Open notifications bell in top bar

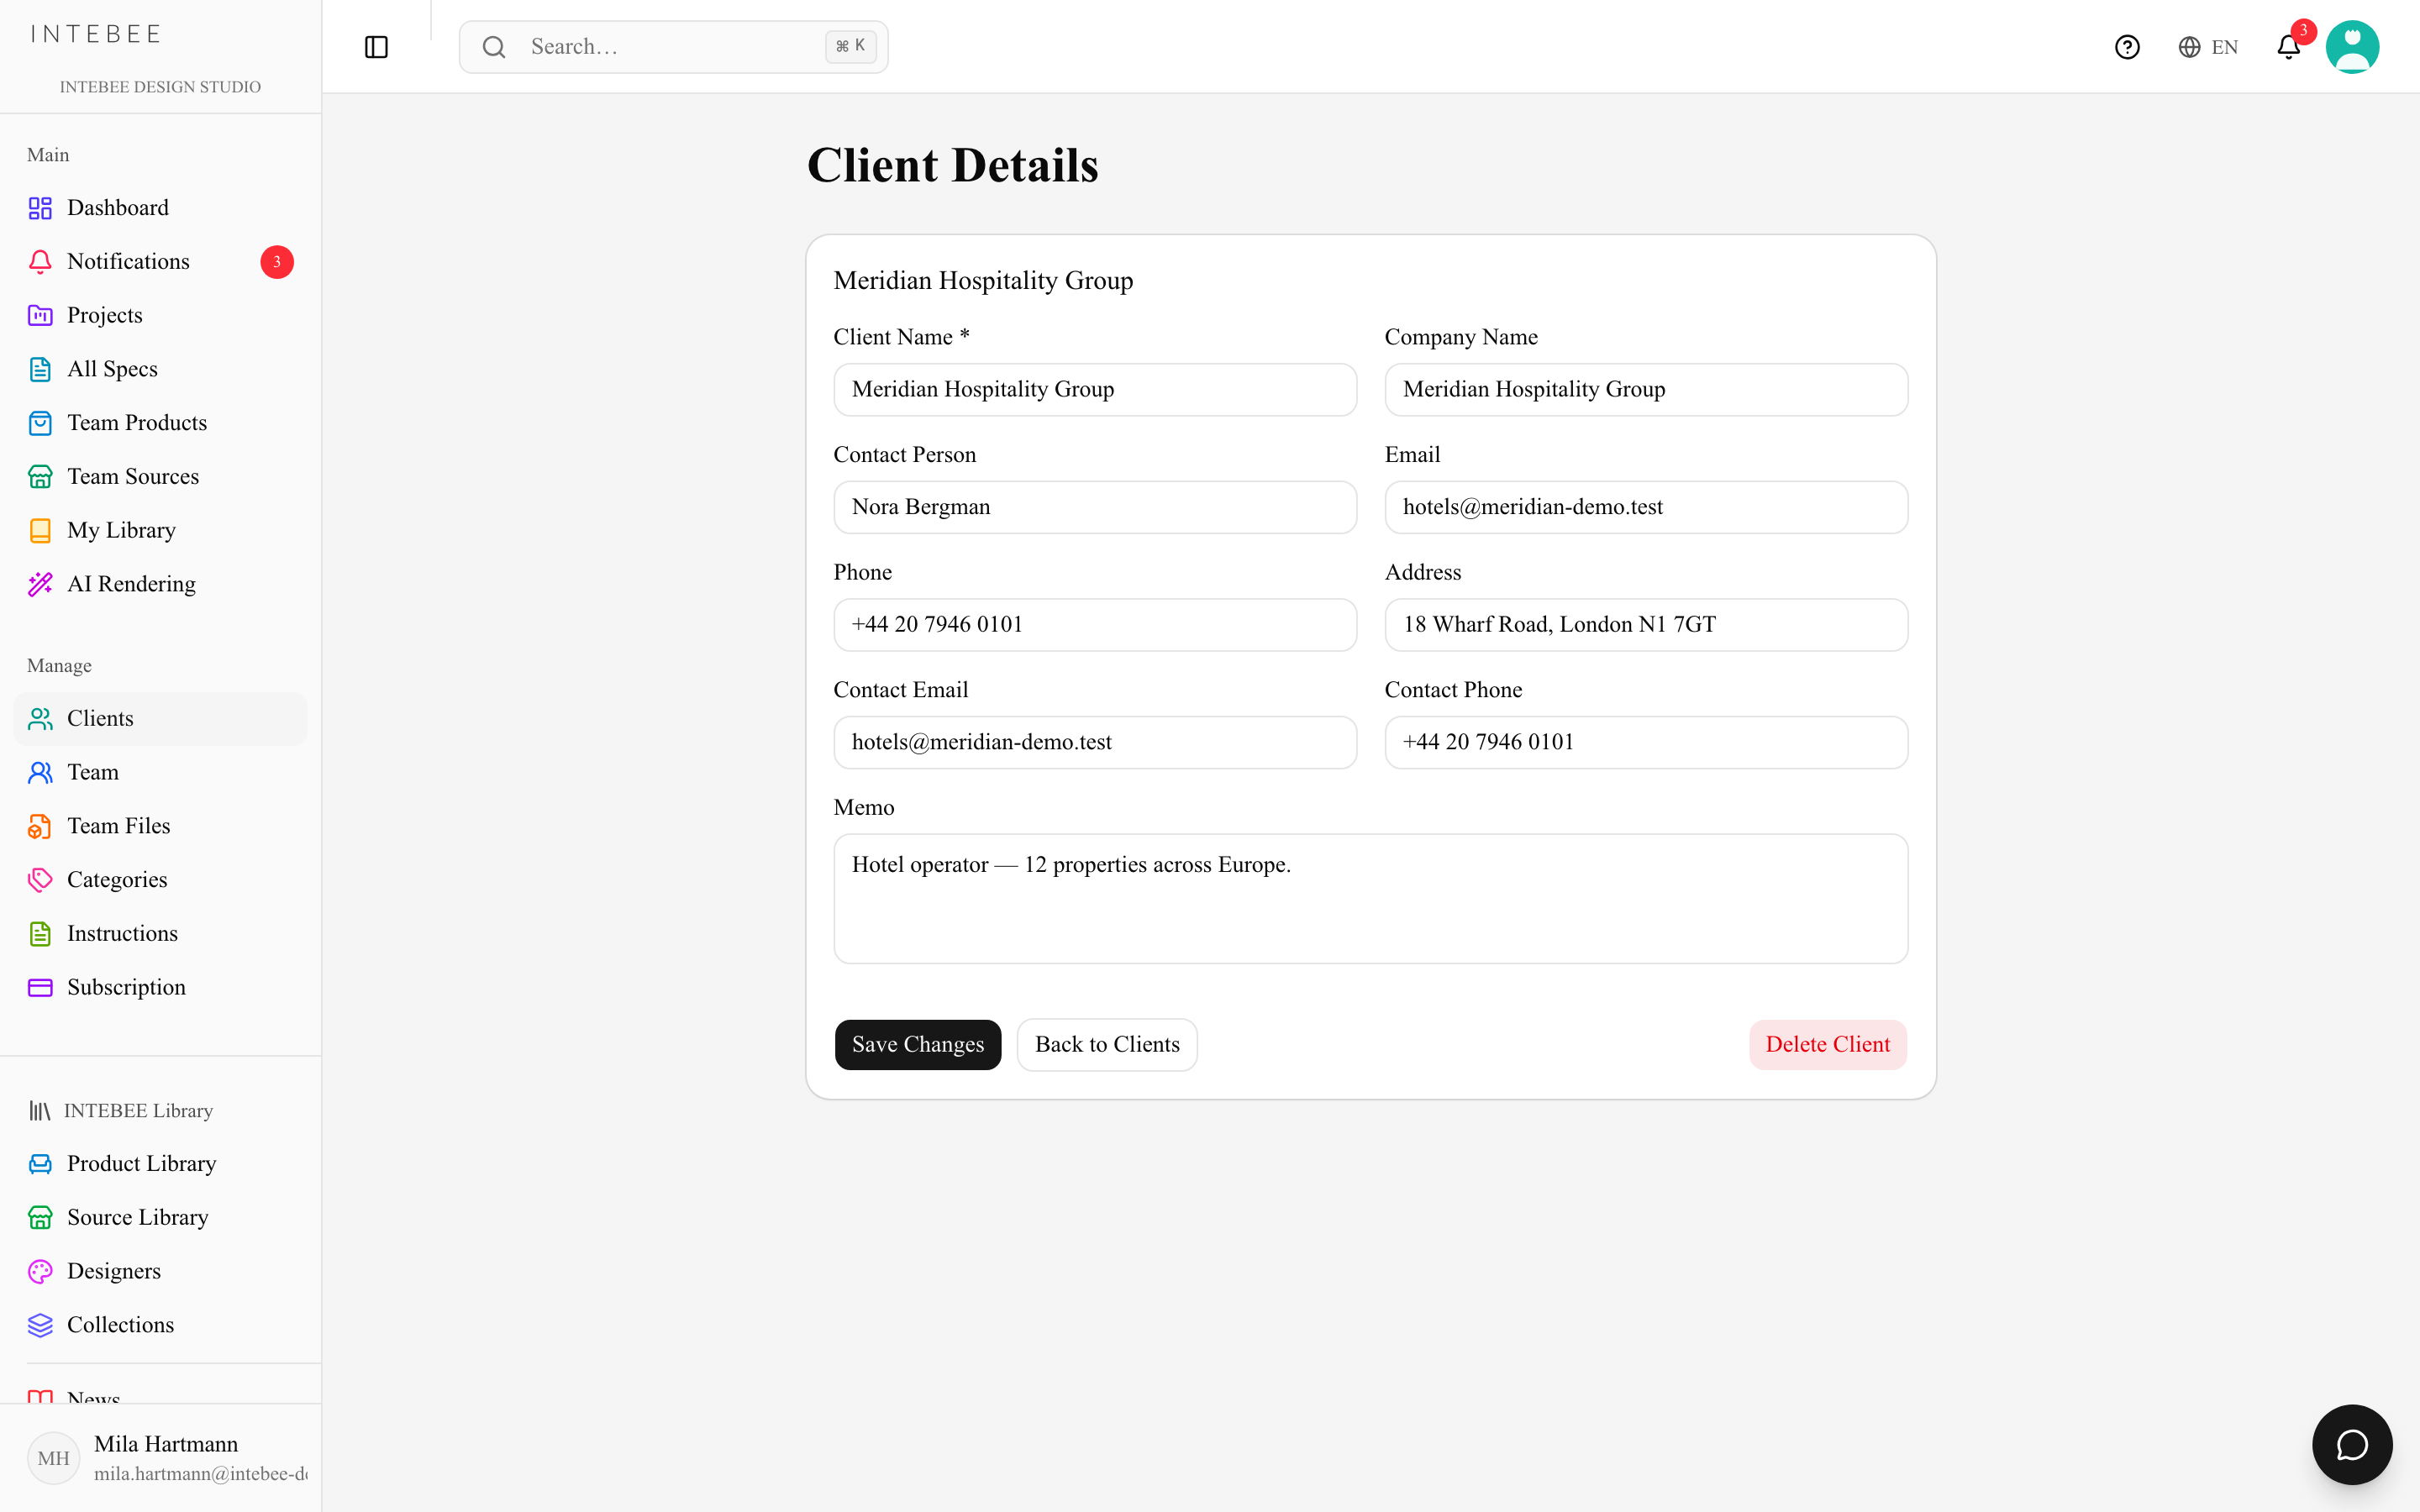tap(2289, 47)
